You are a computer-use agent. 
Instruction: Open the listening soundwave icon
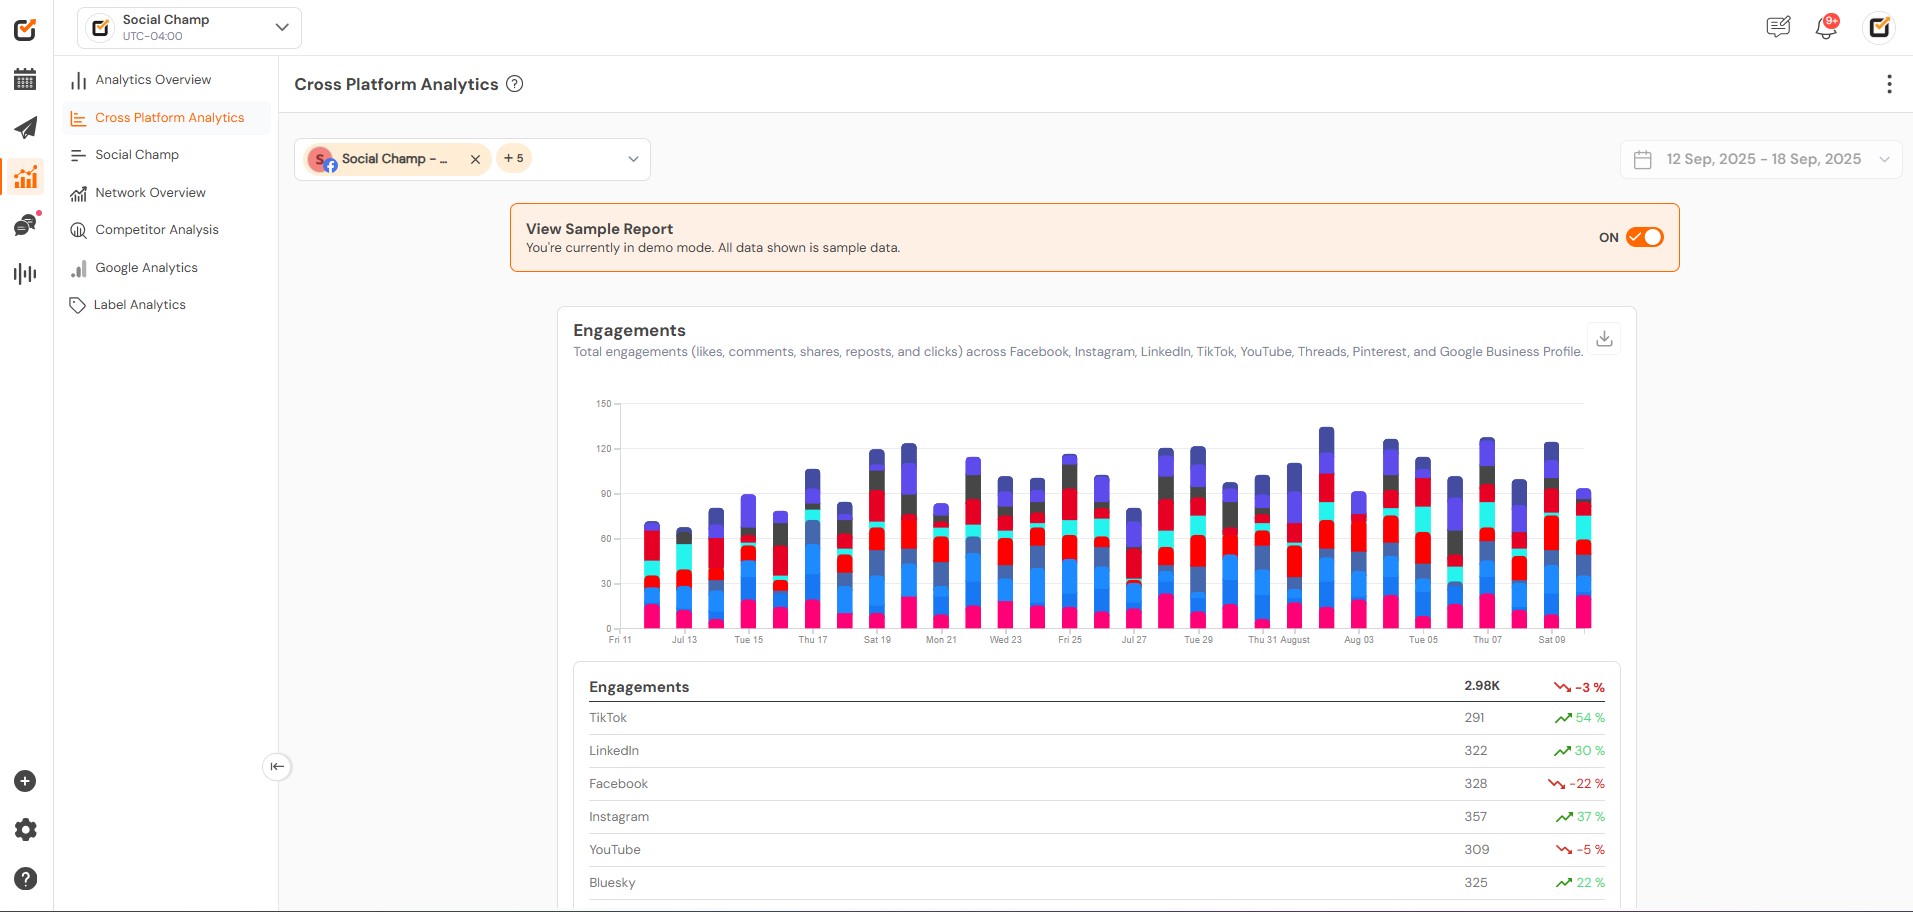tap(26, 273)
